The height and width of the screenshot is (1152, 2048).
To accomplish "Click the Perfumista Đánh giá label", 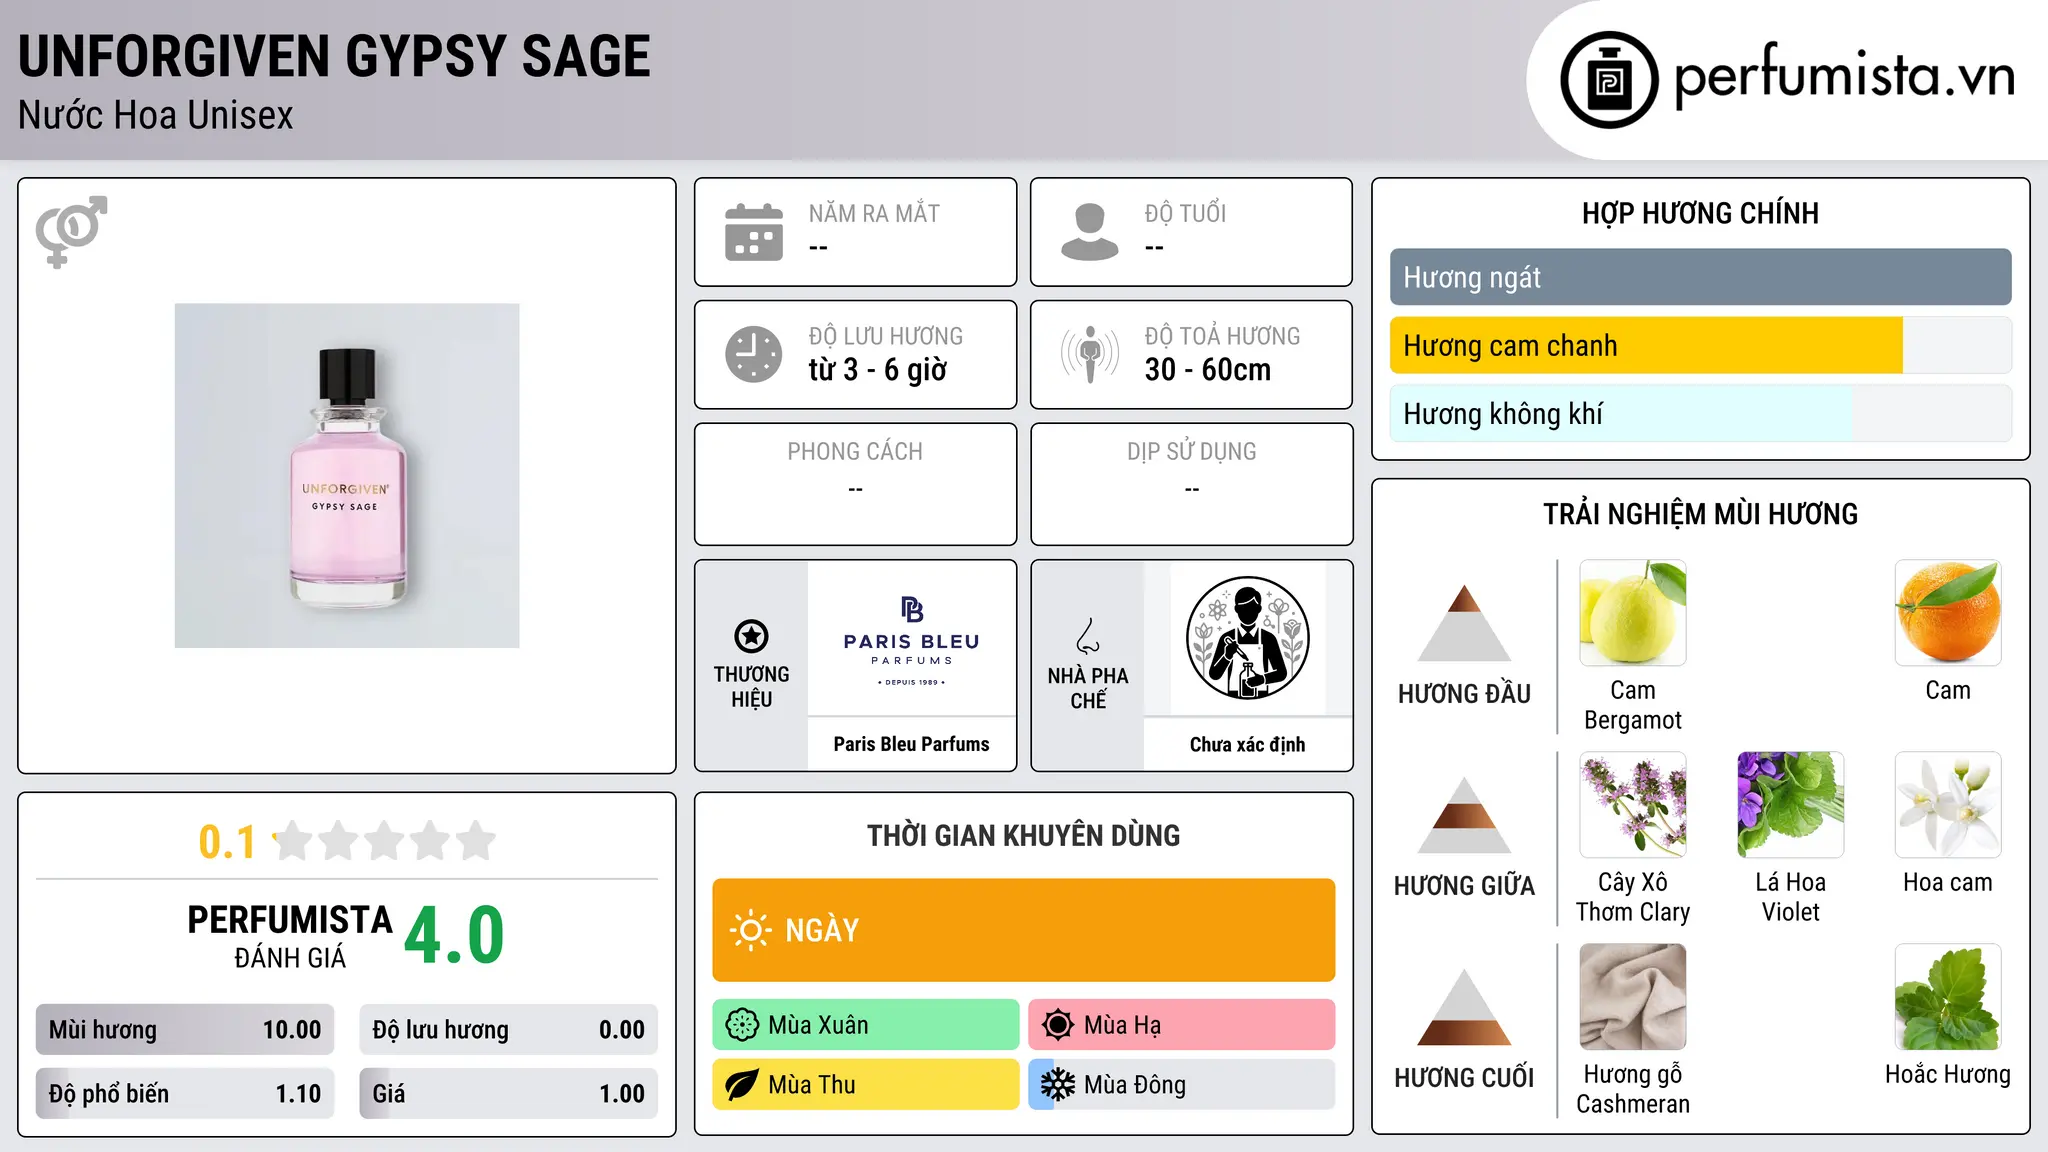I will pyautogui.click(x=290, y=937).
